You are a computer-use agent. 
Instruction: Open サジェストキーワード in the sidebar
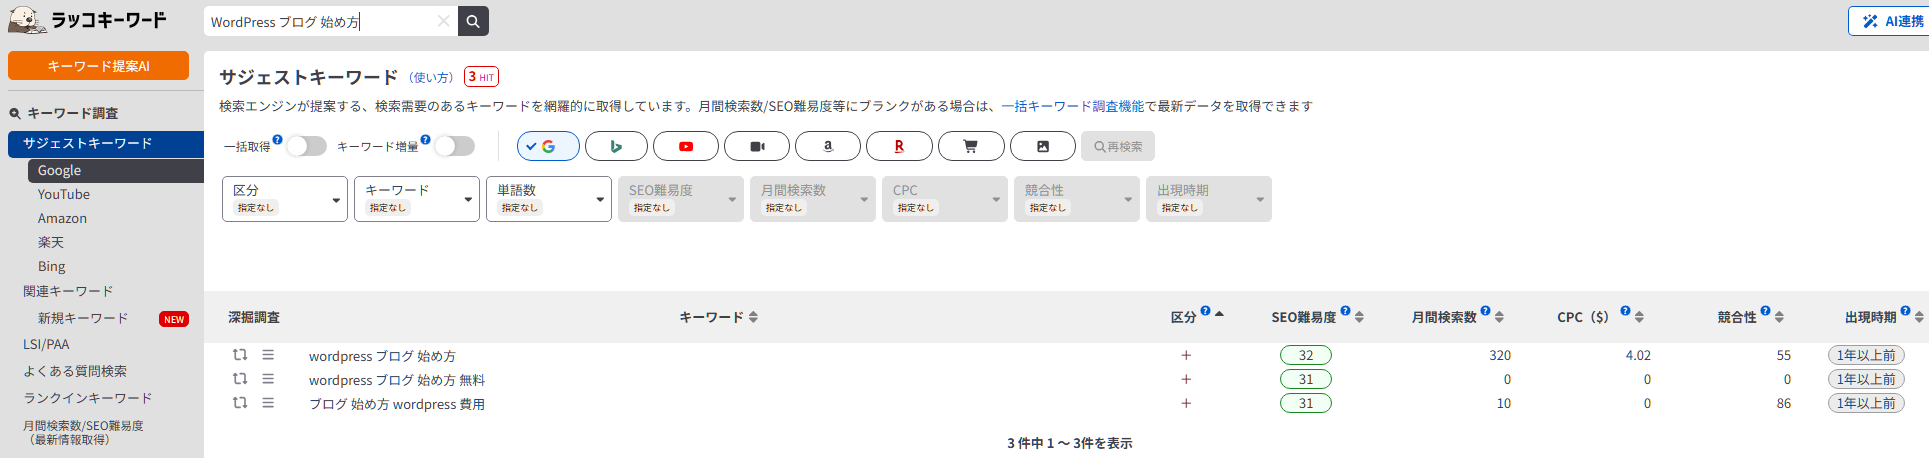tap(106, 144)
